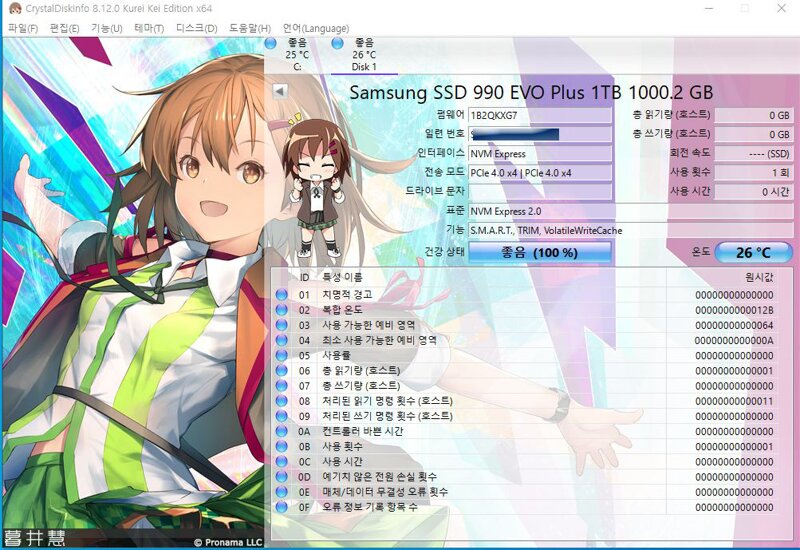Click the health status 좋음 (100 %) button

[x=539, y=252]
